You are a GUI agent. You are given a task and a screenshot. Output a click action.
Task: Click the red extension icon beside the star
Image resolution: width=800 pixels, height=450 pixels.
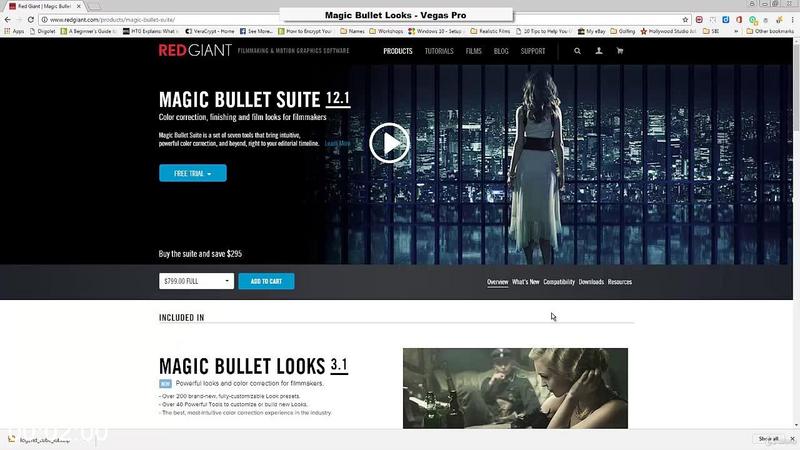click(699, 19)
